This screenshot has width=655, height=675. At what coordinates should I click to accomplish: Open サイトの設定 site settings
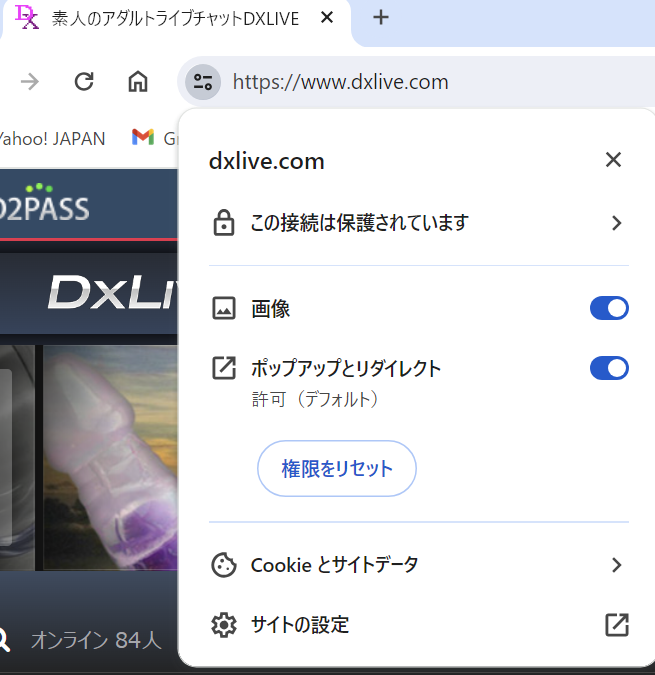(x=419, y=625)
